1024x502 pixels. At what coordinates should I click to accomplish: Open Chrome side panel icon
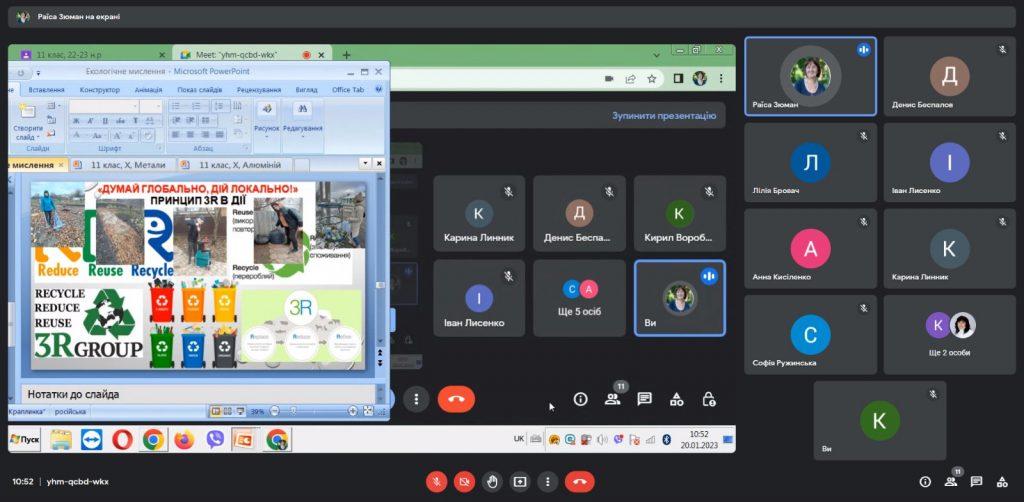point(679,78)
